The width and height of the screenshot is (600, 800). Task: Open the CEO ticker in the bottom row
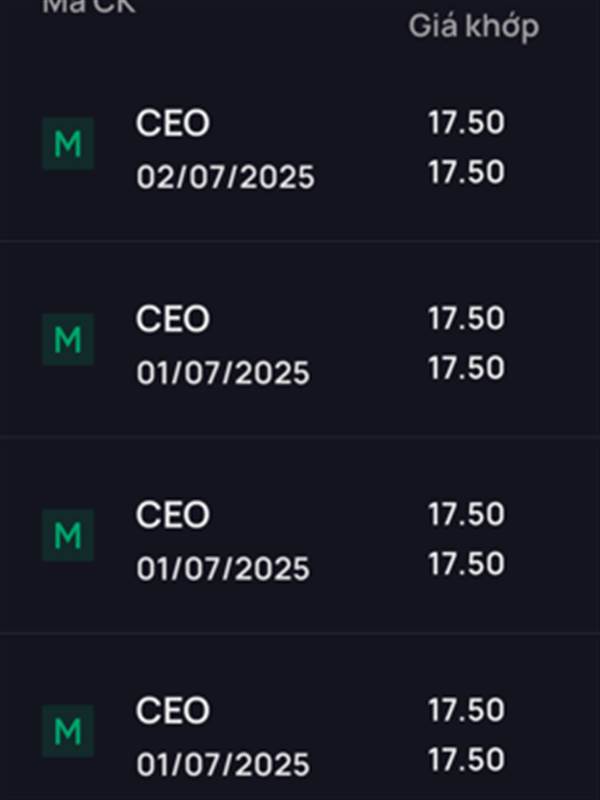172,711
